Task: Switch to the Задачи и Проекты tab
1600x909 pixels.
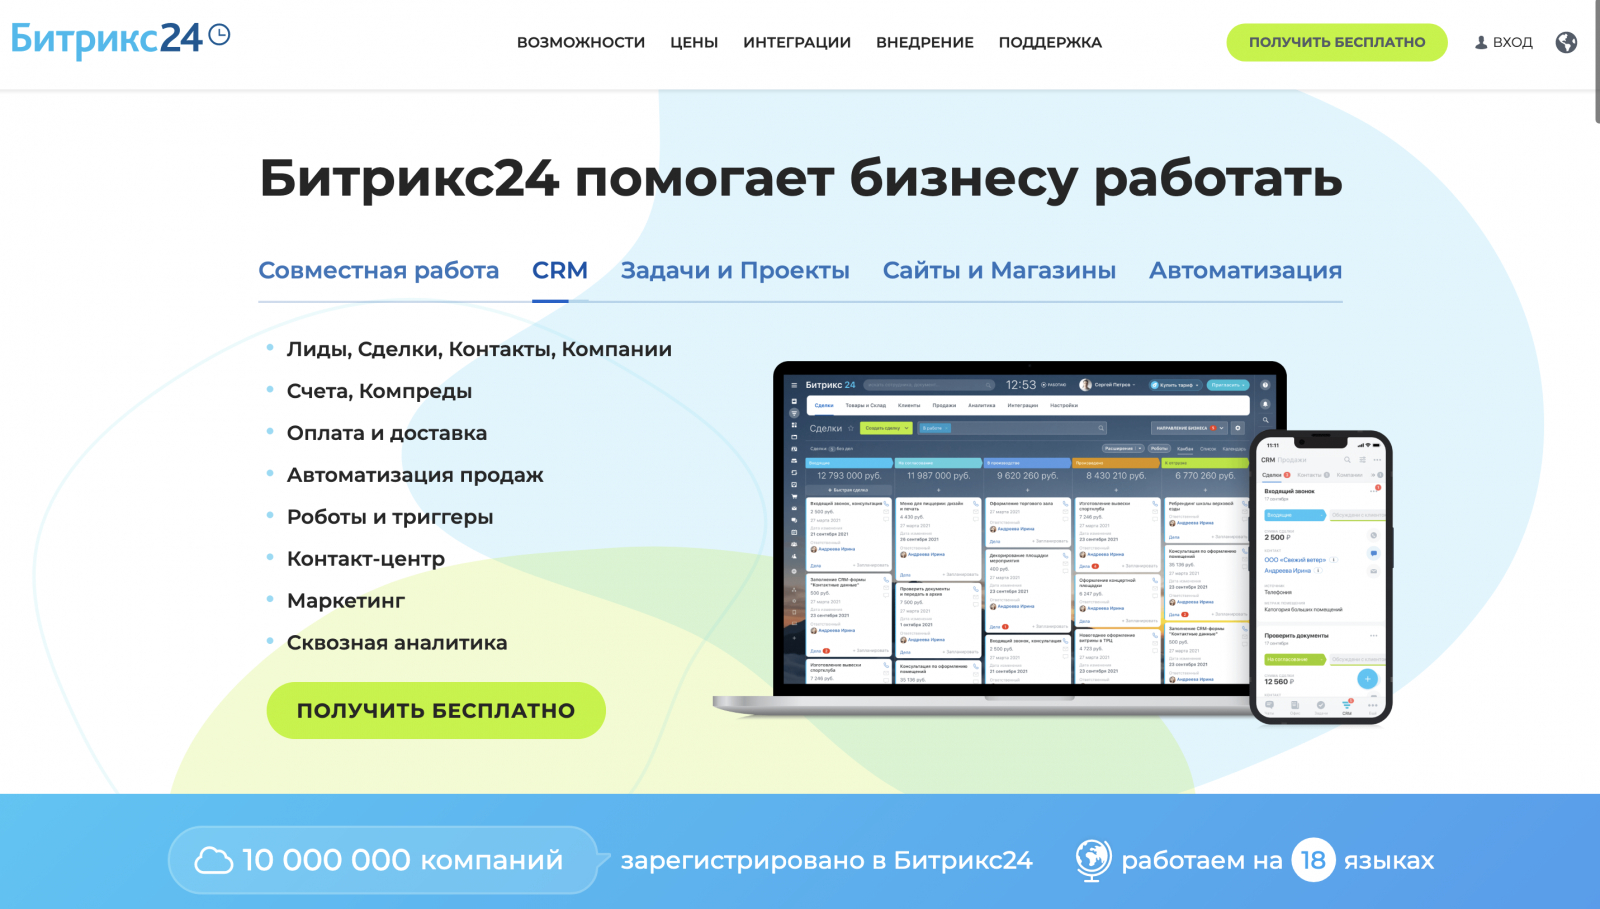Action: pos(735,271)
